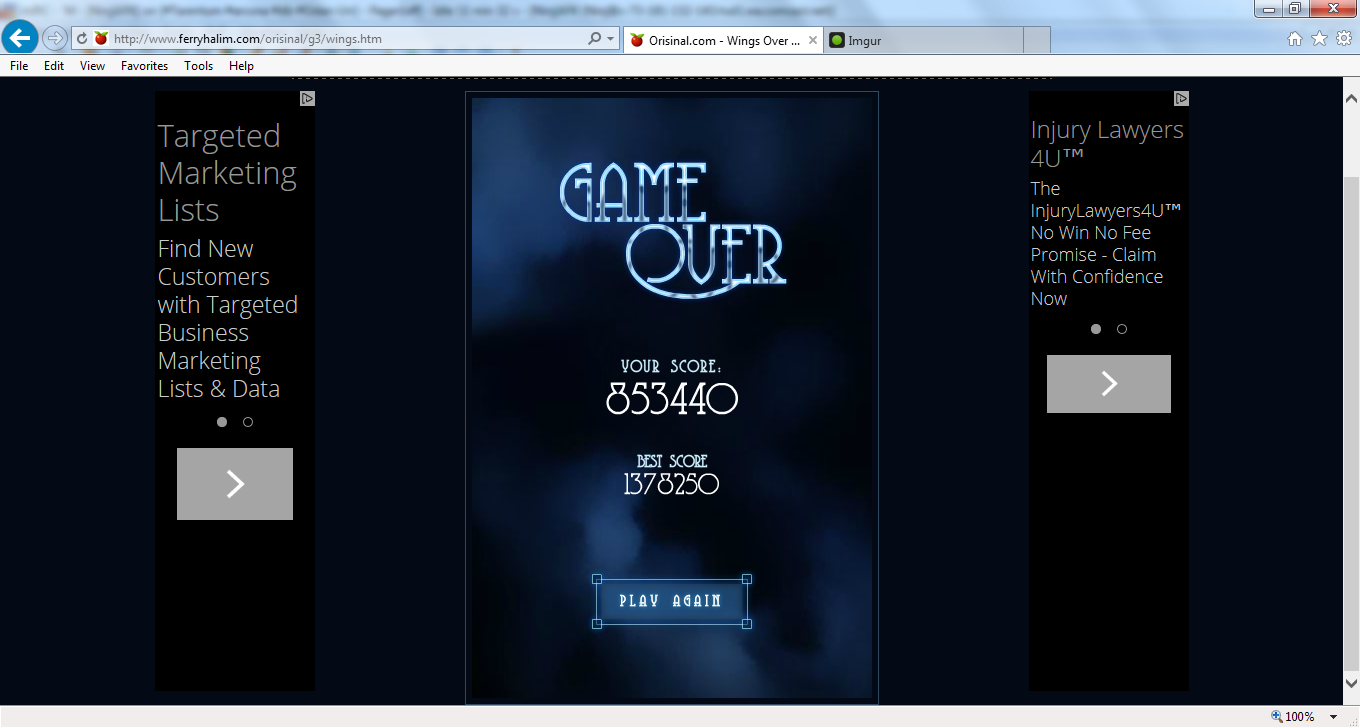This screenshot has width=1360, height=728.
Task: Refresh the page with reload icon
Action: tap(82, 39)
